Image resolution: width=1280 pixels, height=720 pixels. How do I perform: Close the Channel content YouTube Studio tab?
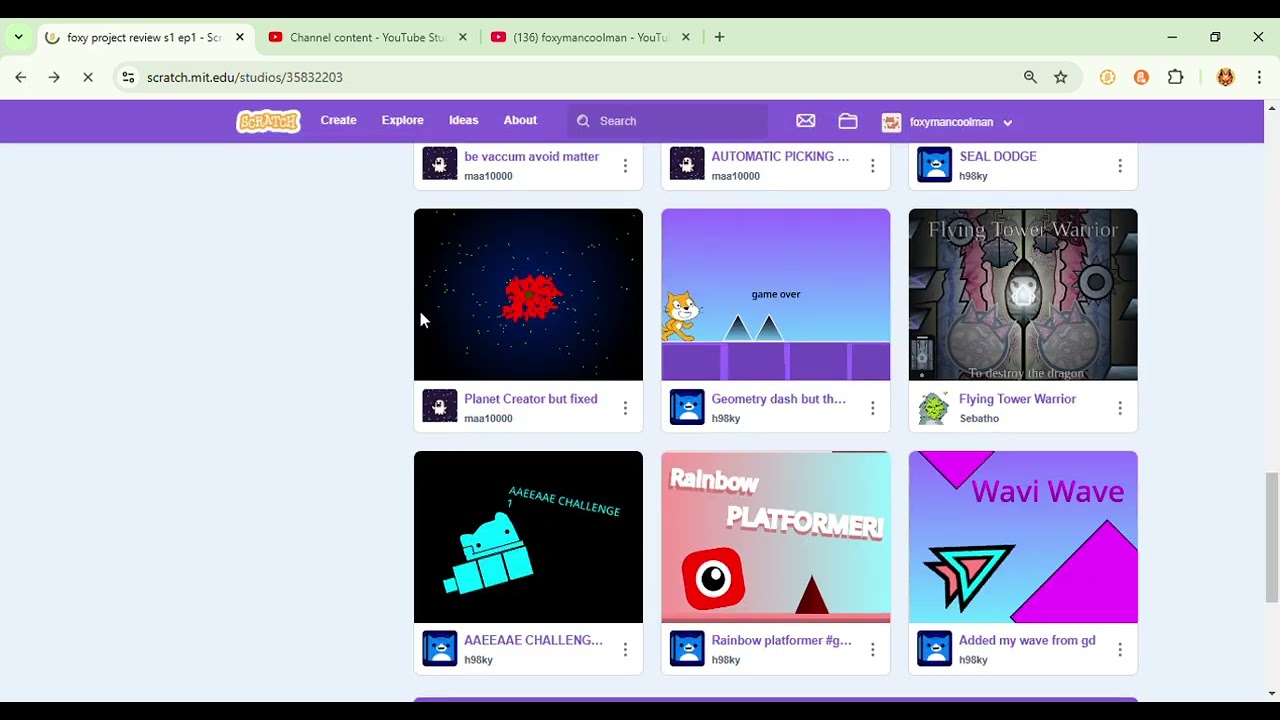pyautogui.click(x=462, y=37)
